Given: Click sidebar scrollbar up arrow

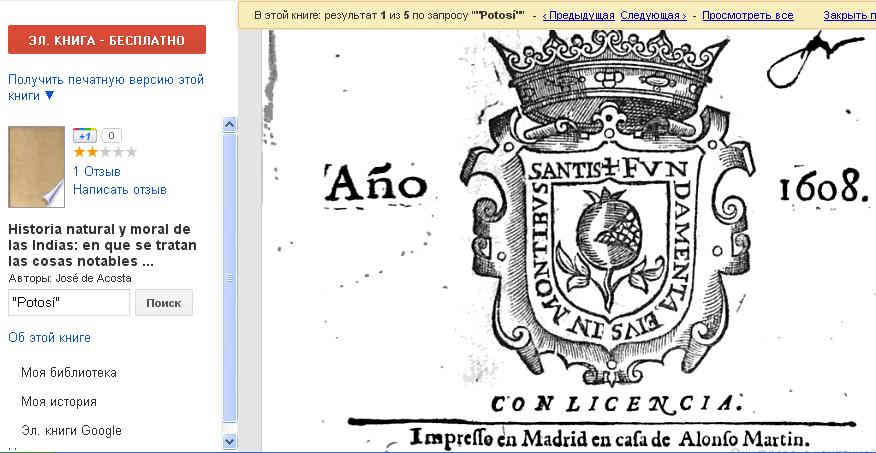Looking at the screenshot, I should point(229,125).
